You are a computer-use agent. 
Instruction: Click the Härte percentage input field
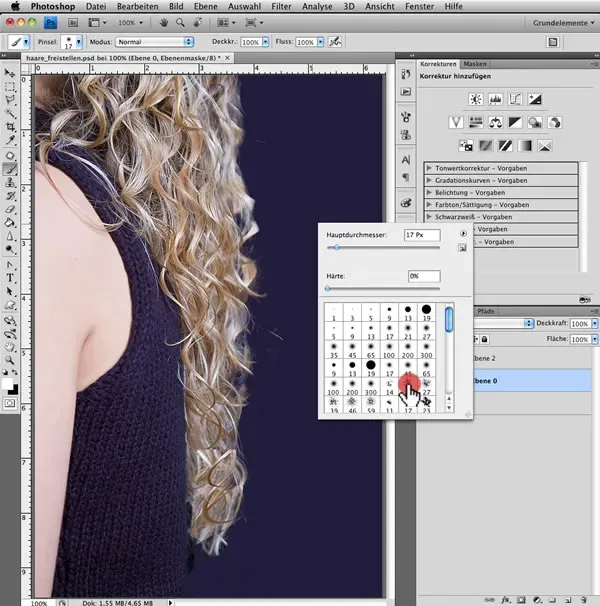click(423, 276)
